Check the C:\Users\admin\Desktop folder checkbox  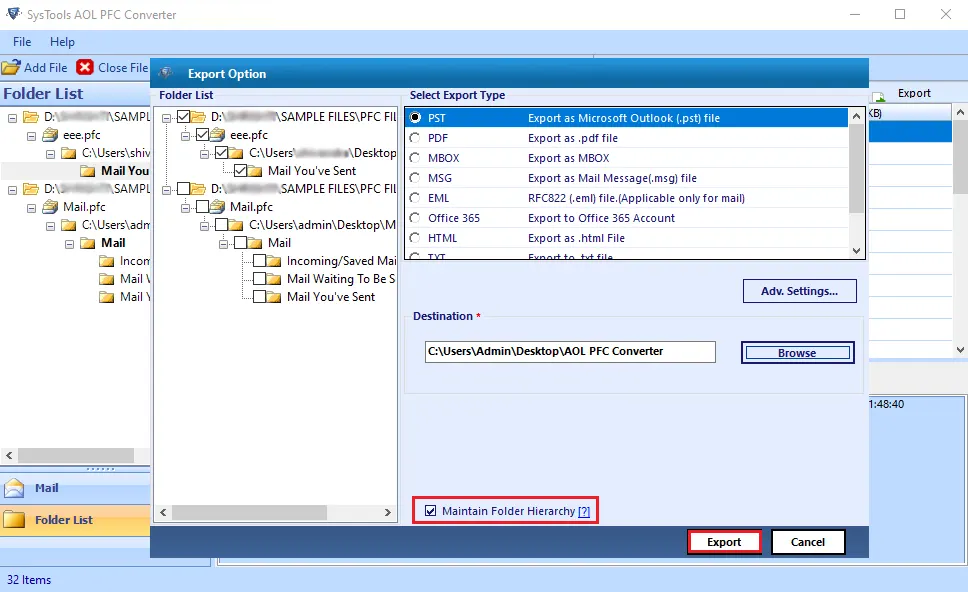tap(221, 225)
